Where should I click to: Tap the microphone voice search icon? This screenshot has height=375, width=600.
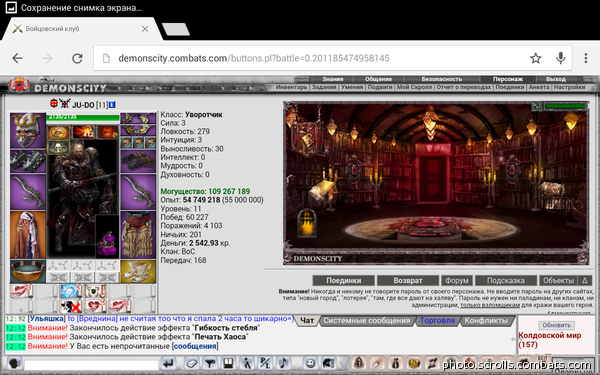pos(561,58)
